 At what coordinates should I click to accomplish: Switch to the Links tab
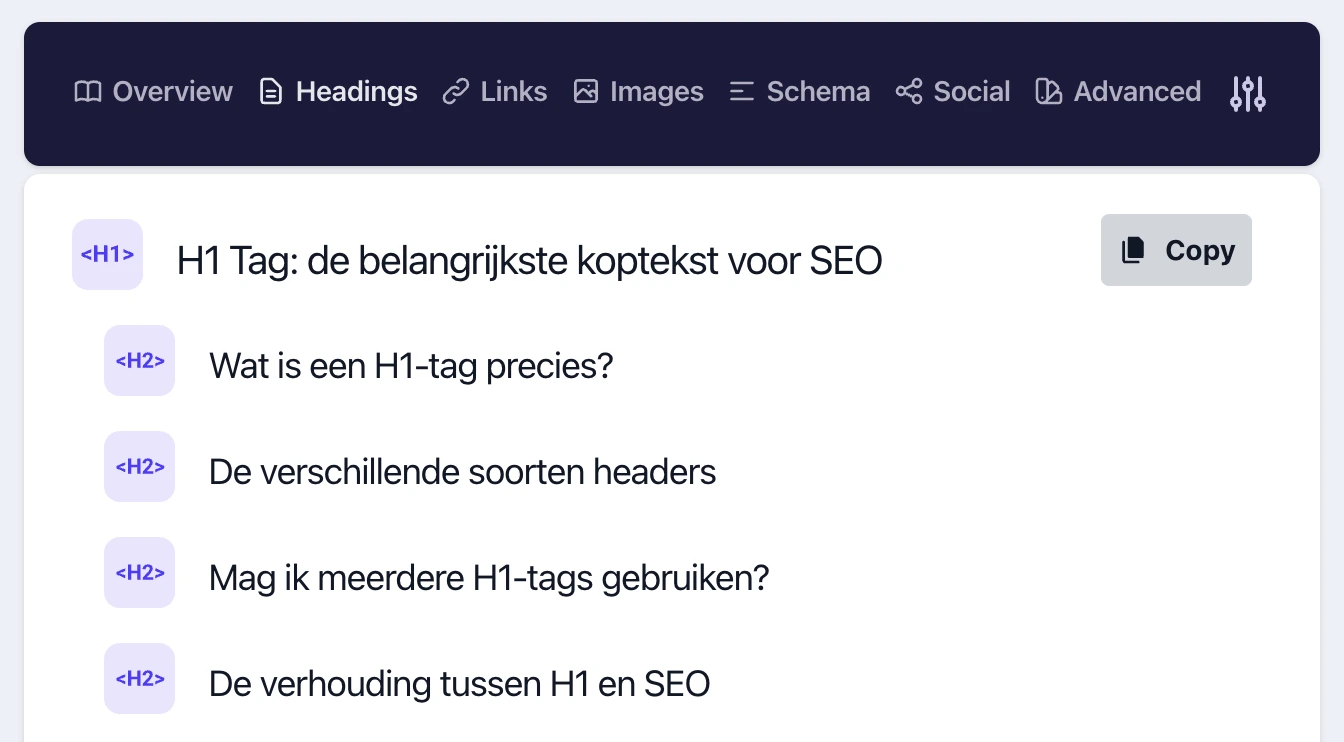click(x=512, y=91)
